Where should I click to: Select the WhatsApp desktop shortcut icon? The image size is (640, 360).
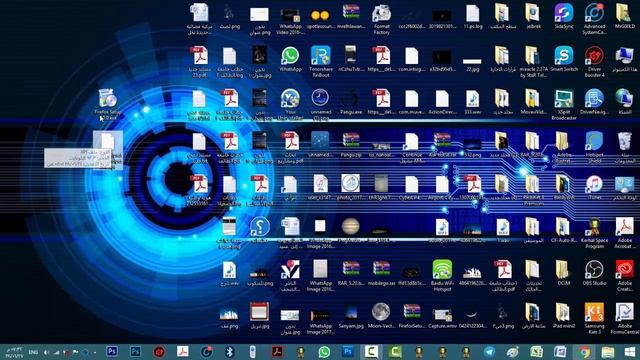(x=290, y=60)
